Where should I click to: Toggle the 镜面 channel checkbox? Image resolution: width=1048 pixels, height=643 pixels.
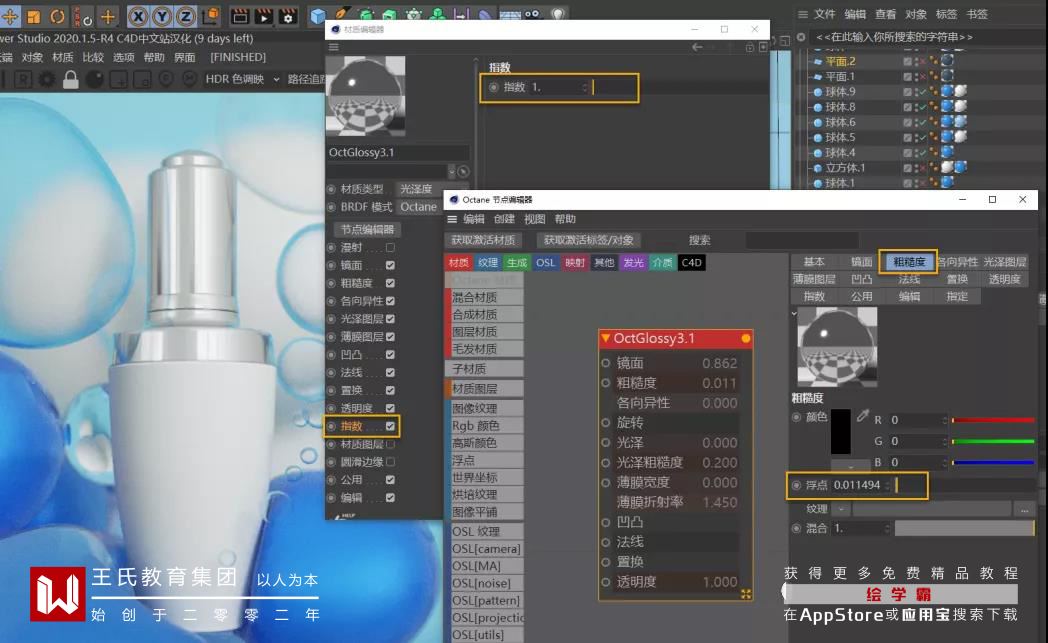(390, 265)
